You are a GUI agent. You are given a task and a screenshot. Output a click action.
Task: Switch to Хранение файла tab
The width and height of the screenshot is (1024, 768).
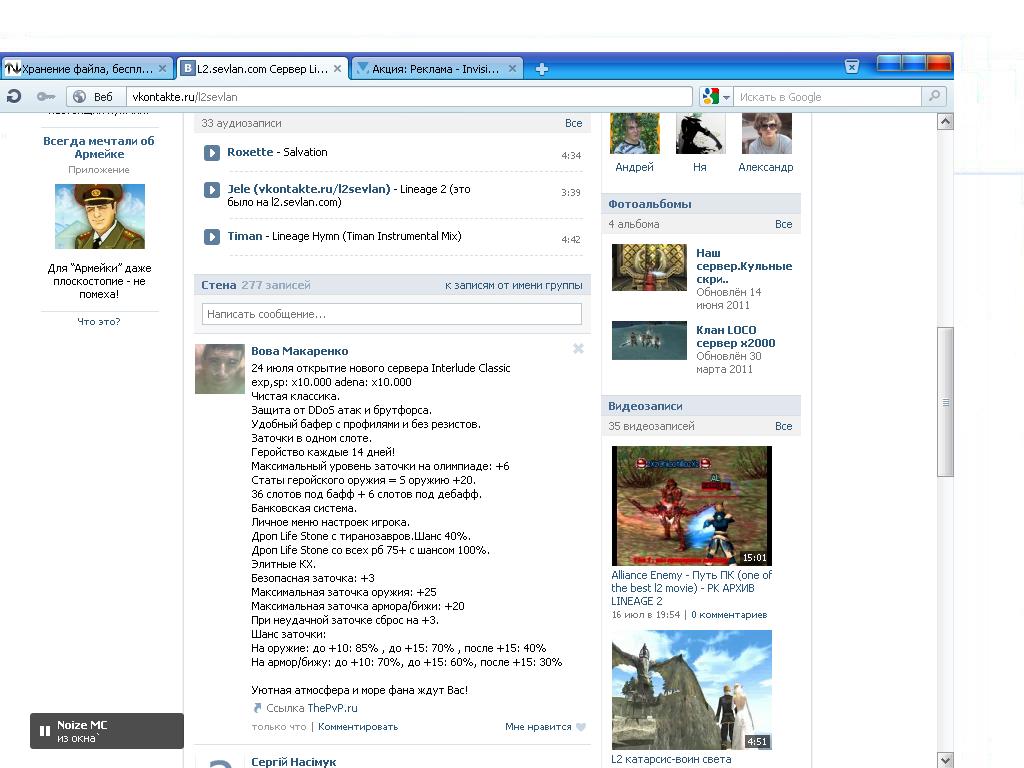click(x=88, y=69)
